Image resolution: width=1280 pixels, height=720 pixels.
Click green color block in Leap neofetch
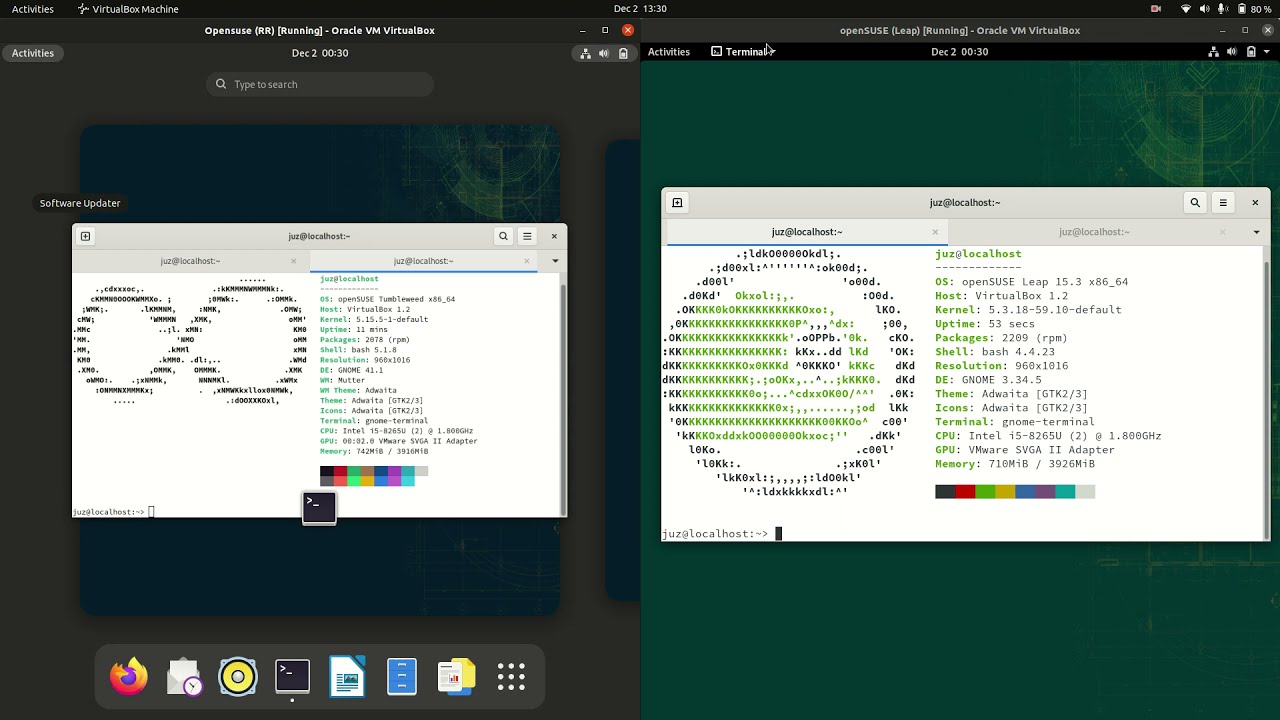[985, 492]
